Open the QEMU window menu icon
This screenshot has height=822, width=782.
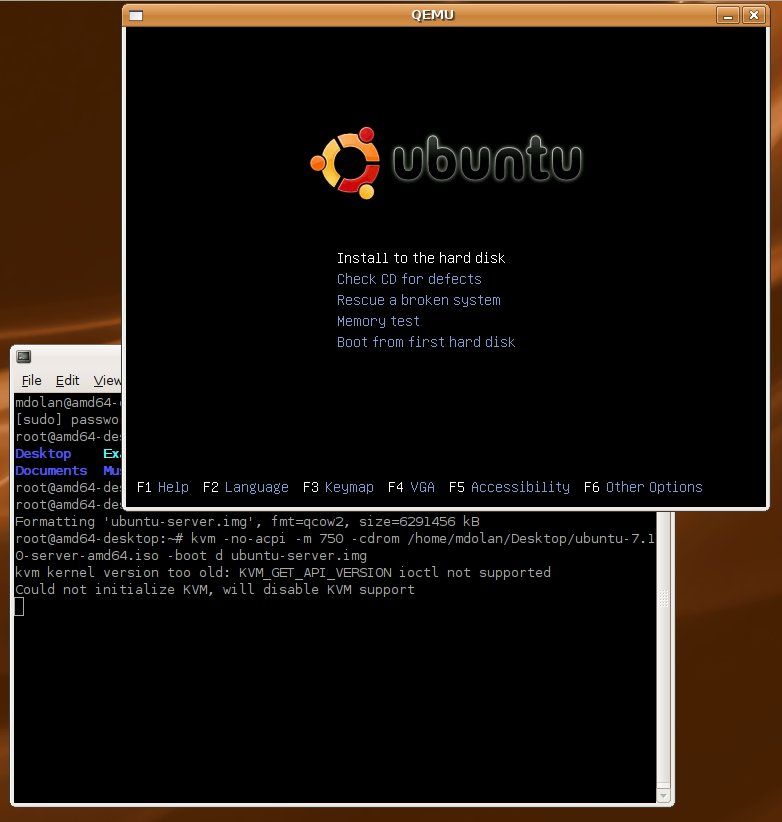[x=136, y=16]
